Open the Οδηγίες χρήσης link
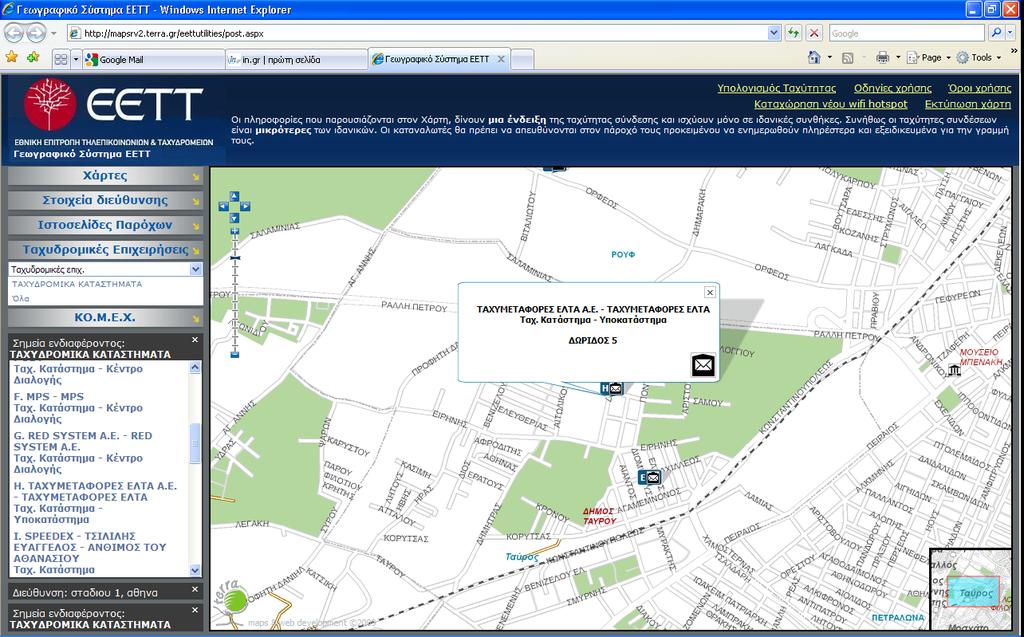This screenshot has height=637, width=1024. [x=893, y=88]
